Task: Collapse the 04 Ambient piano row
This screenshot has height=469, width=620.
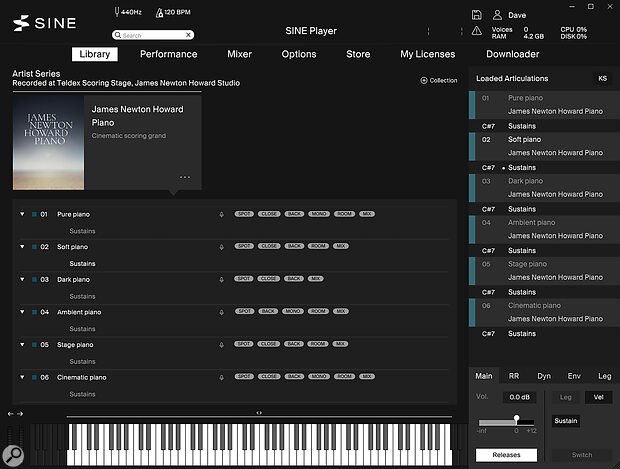Action: [22, 312]
